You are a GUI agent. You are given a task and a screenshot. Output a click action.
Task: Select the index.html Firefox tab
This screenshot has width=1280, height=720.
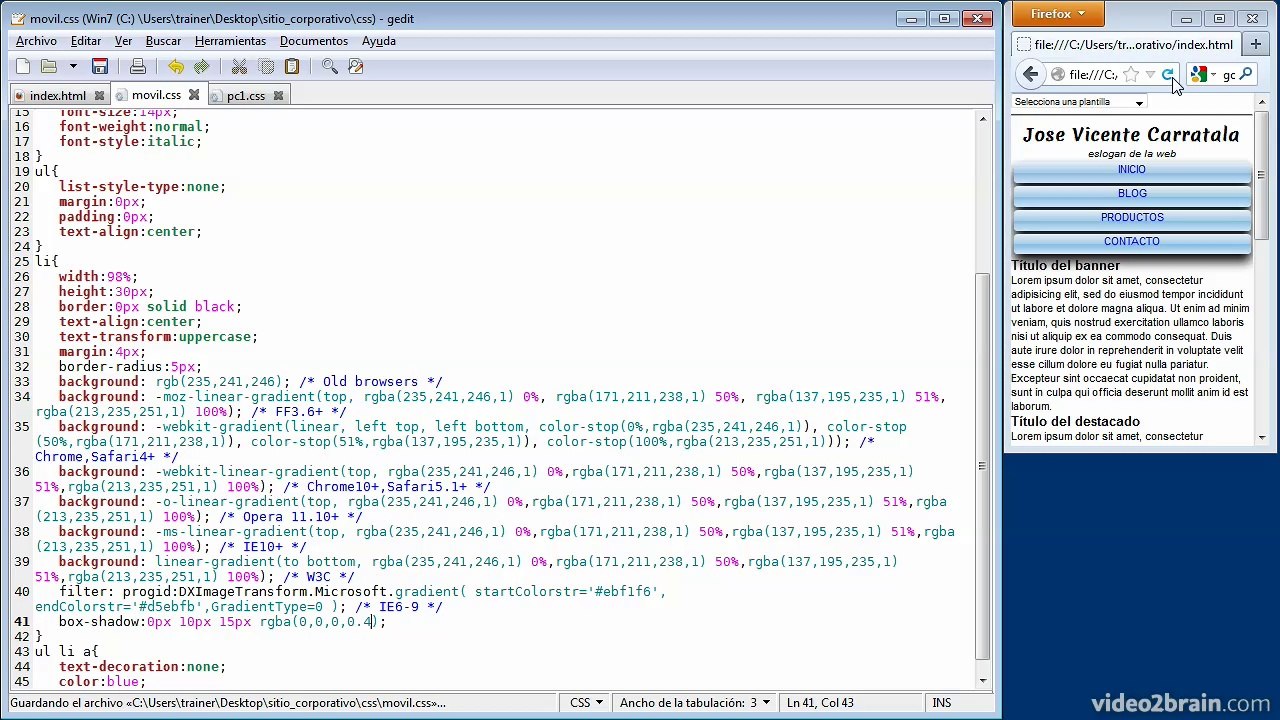1125,44
